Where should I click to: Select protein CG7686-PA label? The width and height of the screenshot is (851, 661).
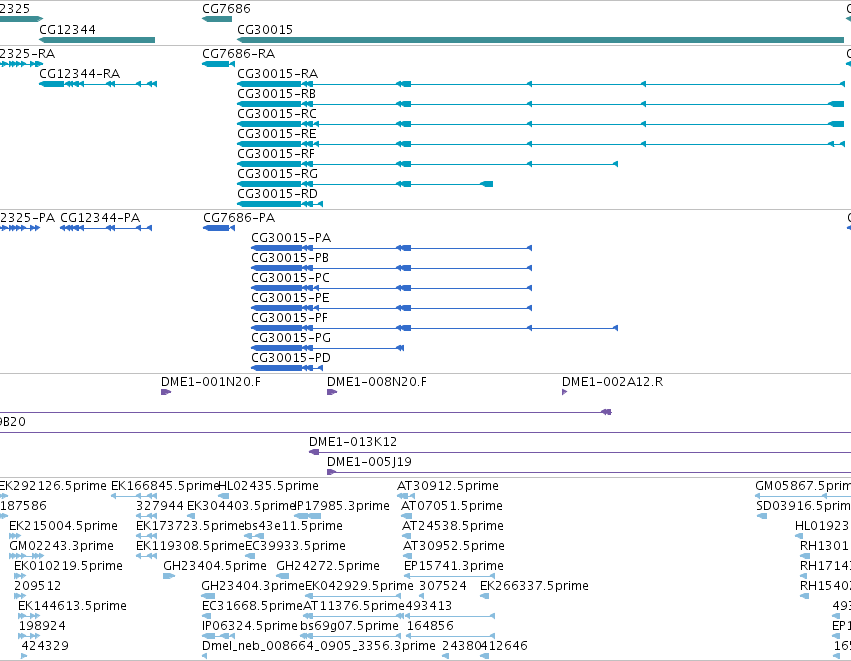pos(239,218)
